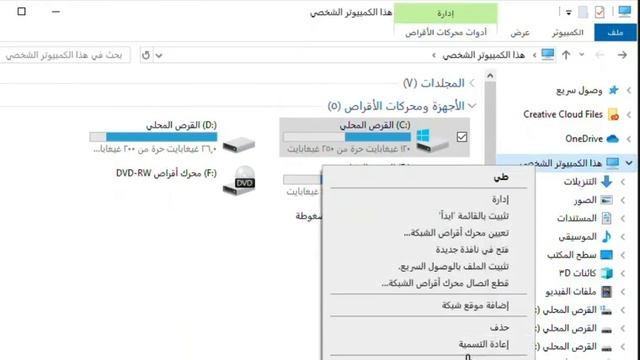The width and height of the screenshot is (640, 360).
Task: Click the C: drive free space text
Action: 349,149
